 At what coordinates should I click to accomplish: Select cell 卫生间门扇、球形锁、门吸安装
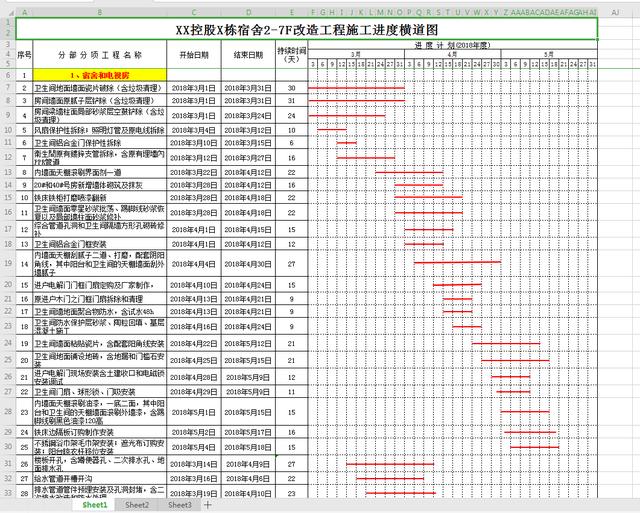100,392
